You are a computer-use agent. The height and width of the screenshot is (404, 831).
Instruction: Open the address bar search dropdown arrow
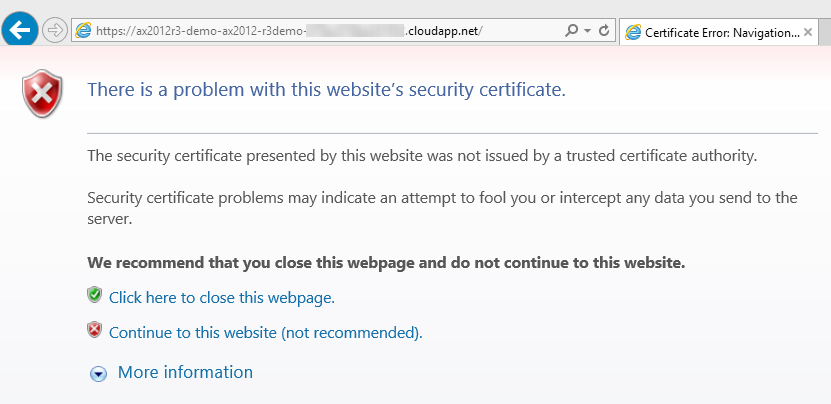pos(587,31)
